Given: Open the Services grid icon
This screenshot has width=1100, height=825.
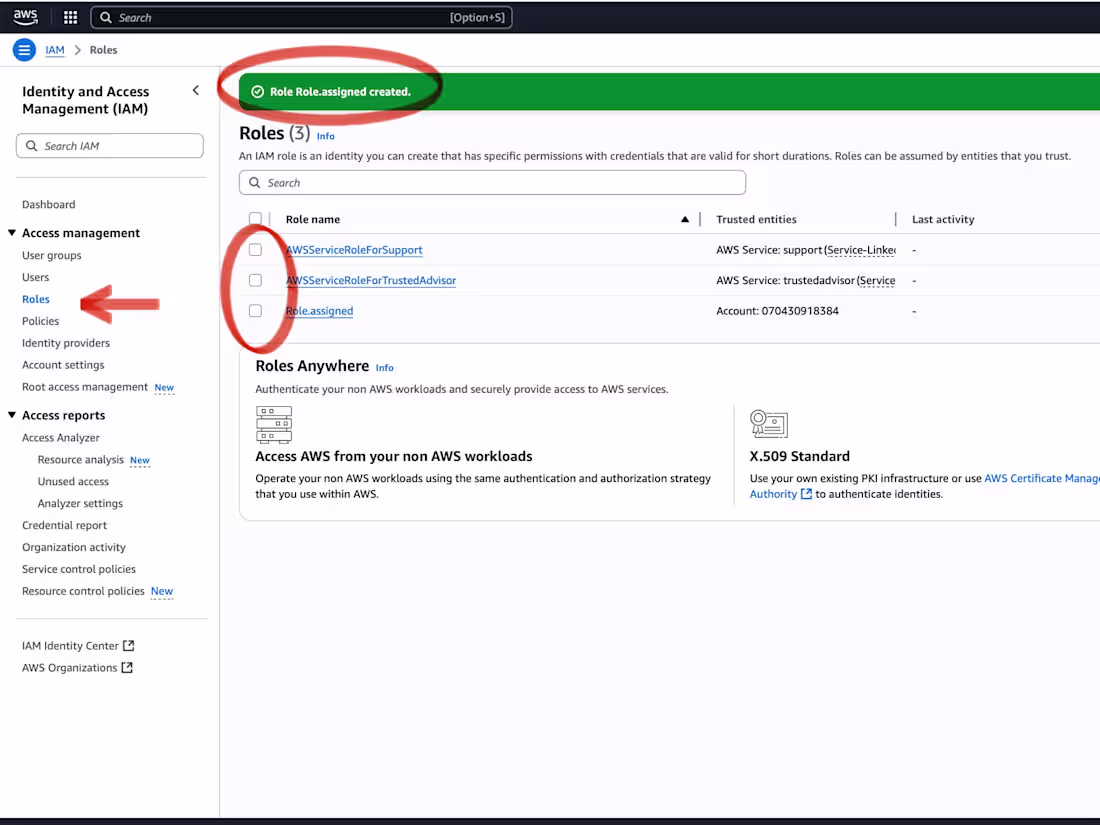Looking at the screenshot, I should (x=69, y=16).
